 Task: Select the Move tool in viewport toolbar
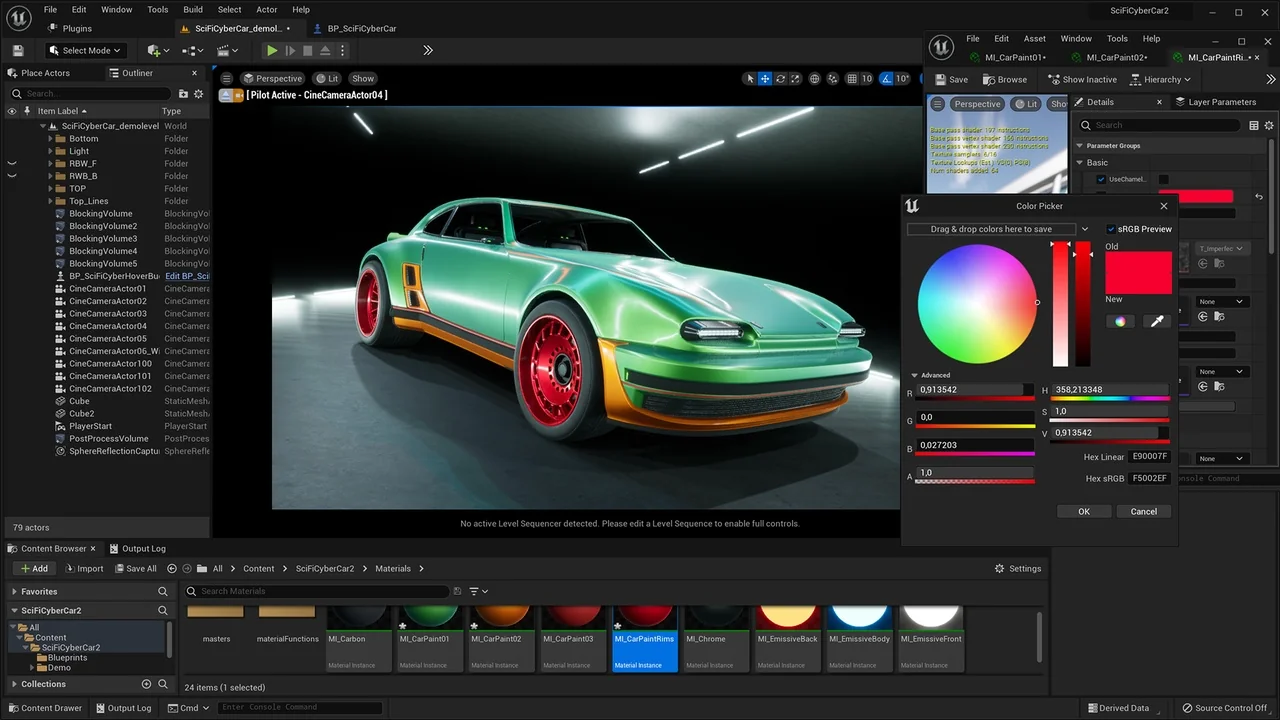tap(765, 79)
